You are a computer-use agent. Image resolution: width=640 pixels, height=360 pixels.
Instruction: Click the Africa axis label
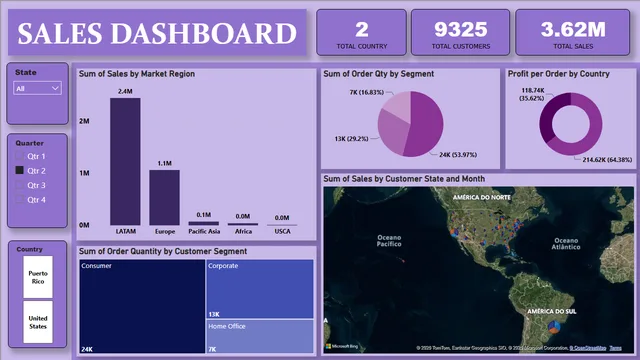[243, 231]
